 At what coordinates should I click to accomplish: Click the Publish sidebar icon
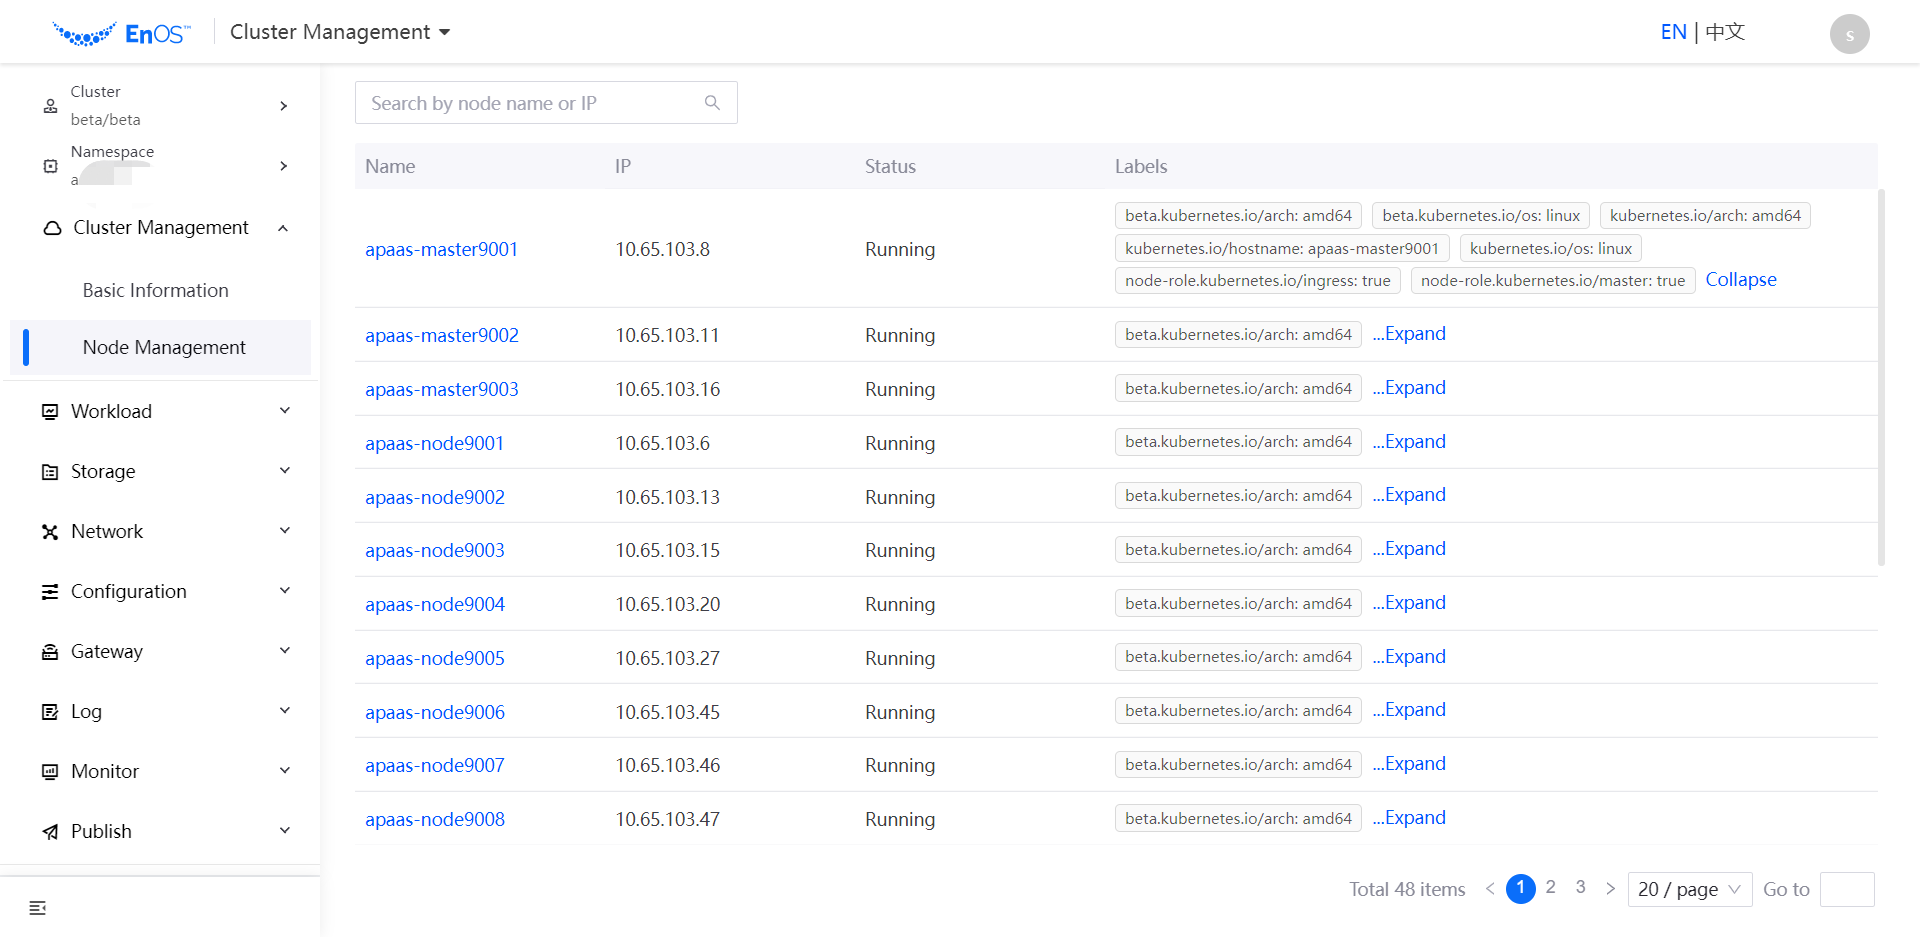(51, 831)
